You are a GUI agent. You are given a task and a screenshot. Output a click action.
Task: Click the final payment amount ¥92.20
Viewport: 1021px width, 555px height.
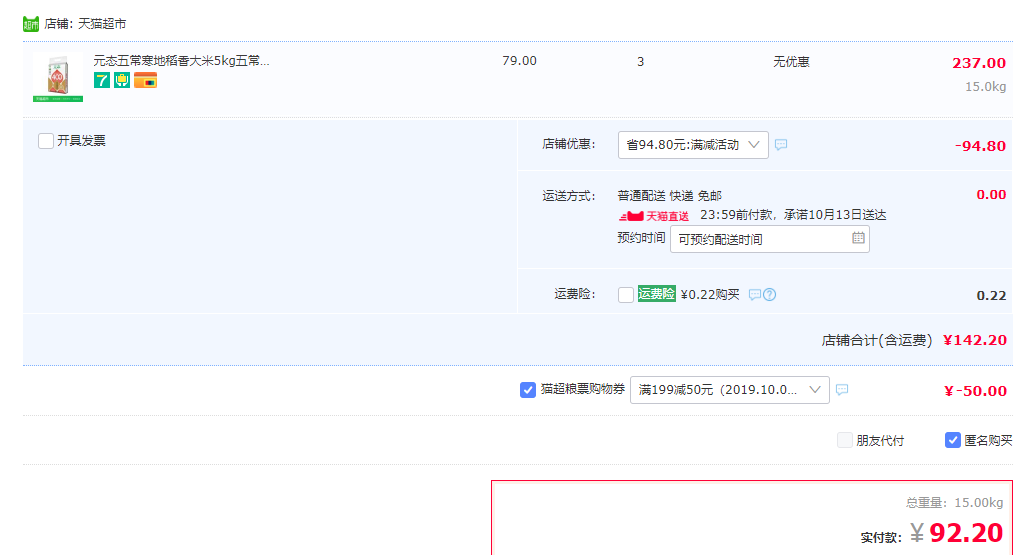coord(957,533)
